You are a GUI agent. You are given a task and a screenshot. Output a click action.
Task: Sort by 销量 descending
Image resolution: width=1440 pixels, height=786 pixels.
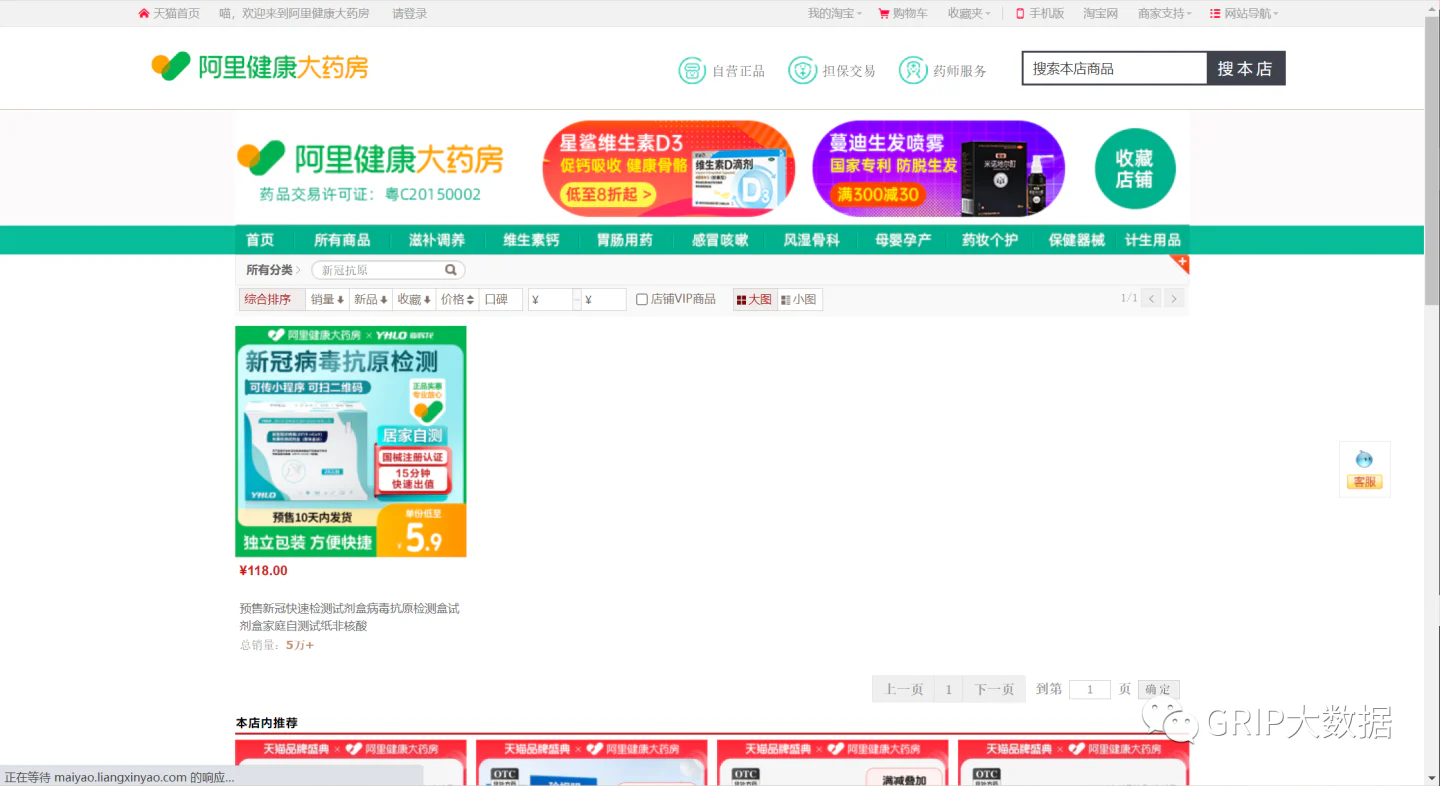click(x=327, y=299)
